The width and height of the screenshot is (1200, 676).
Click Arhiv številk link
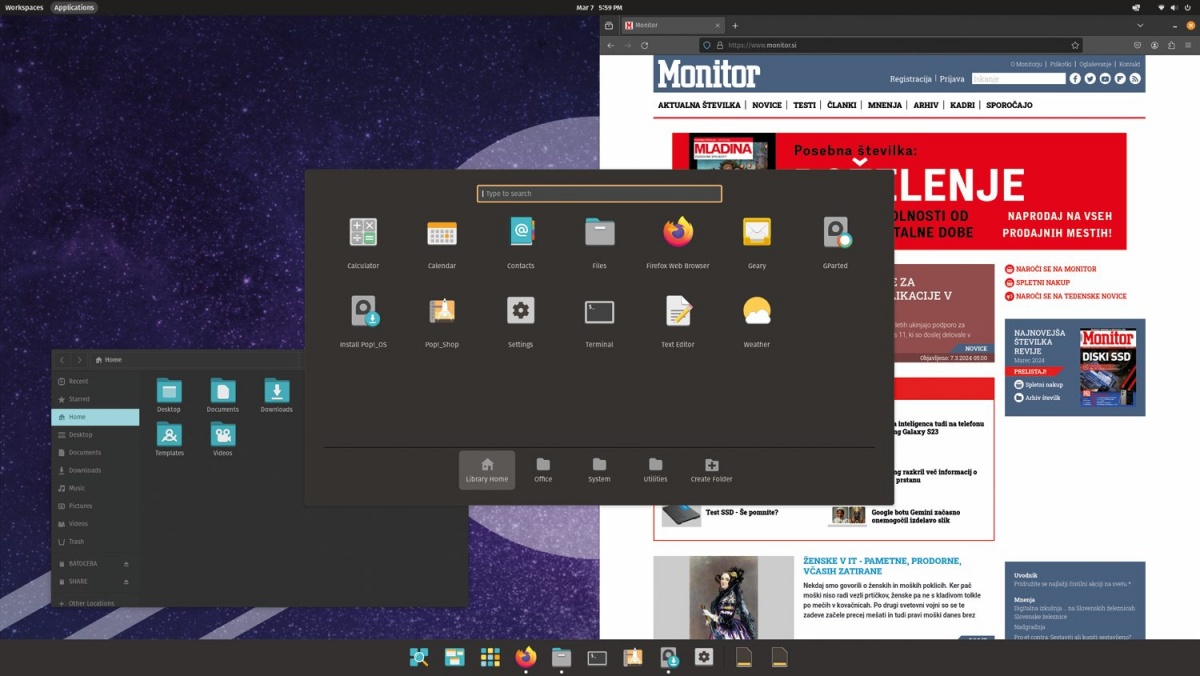1042,397
